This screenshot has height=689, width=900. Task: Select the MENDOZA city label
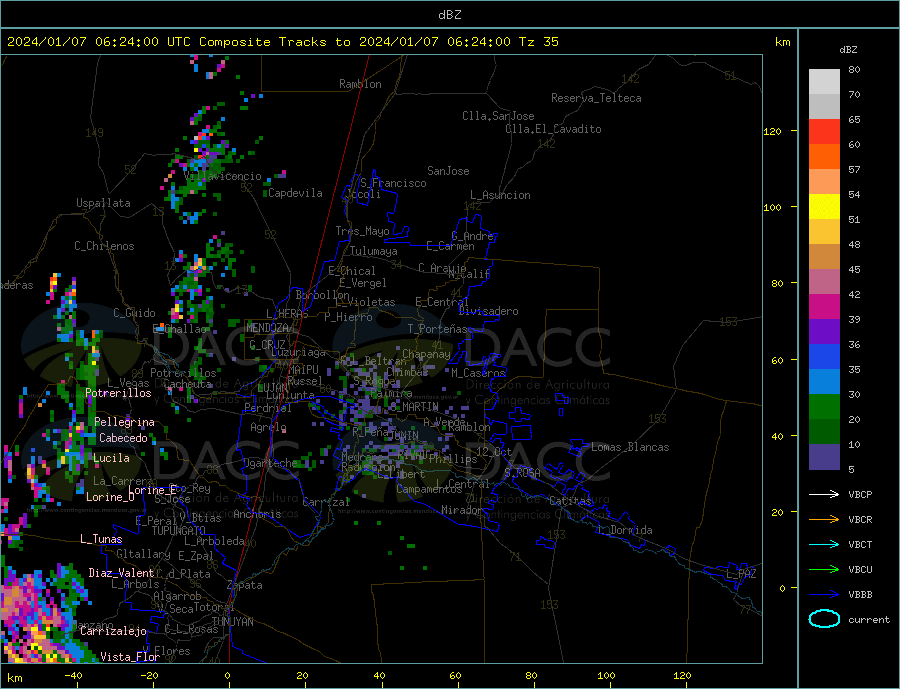click(269, 328)
